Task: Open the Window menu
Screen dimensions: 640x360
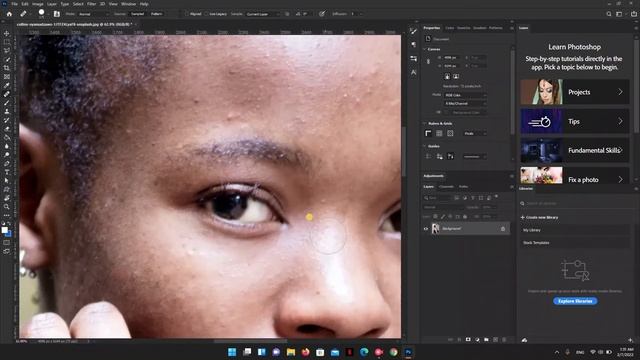Action: [x=128, y=4]
